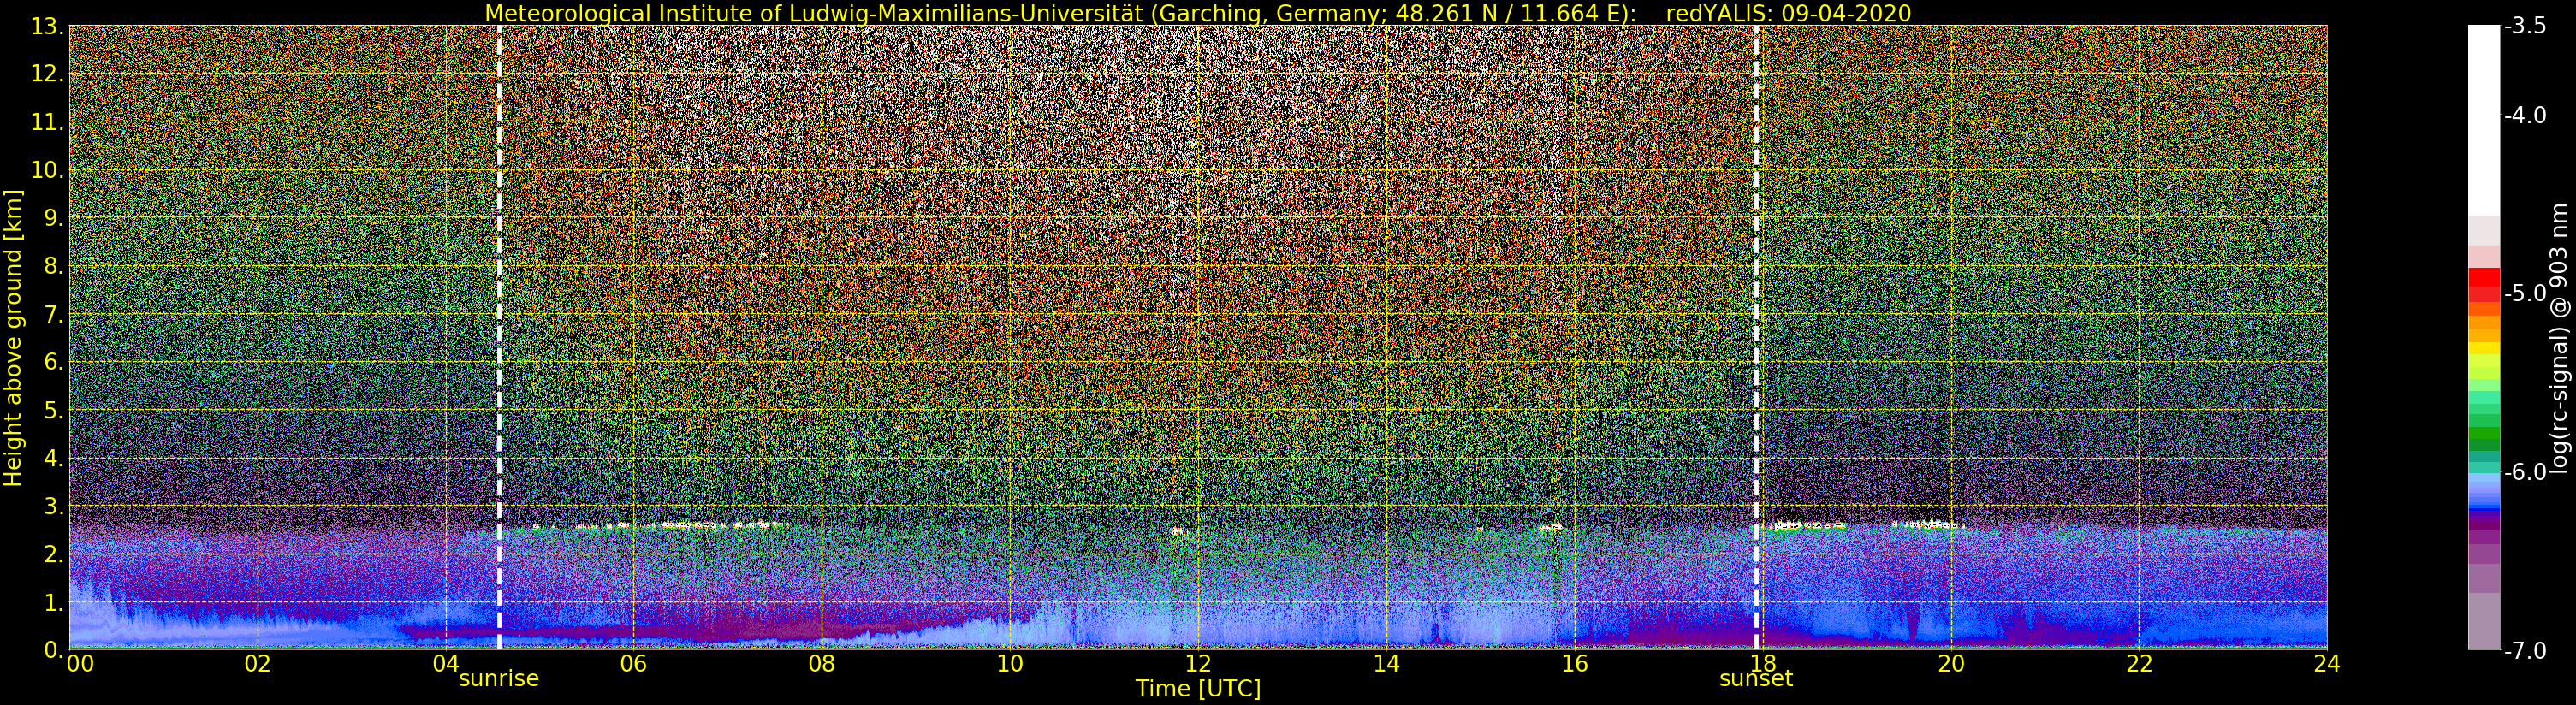Click the "22" time axis tick label
2576x705 pixels.
[x=2139, y=664]
